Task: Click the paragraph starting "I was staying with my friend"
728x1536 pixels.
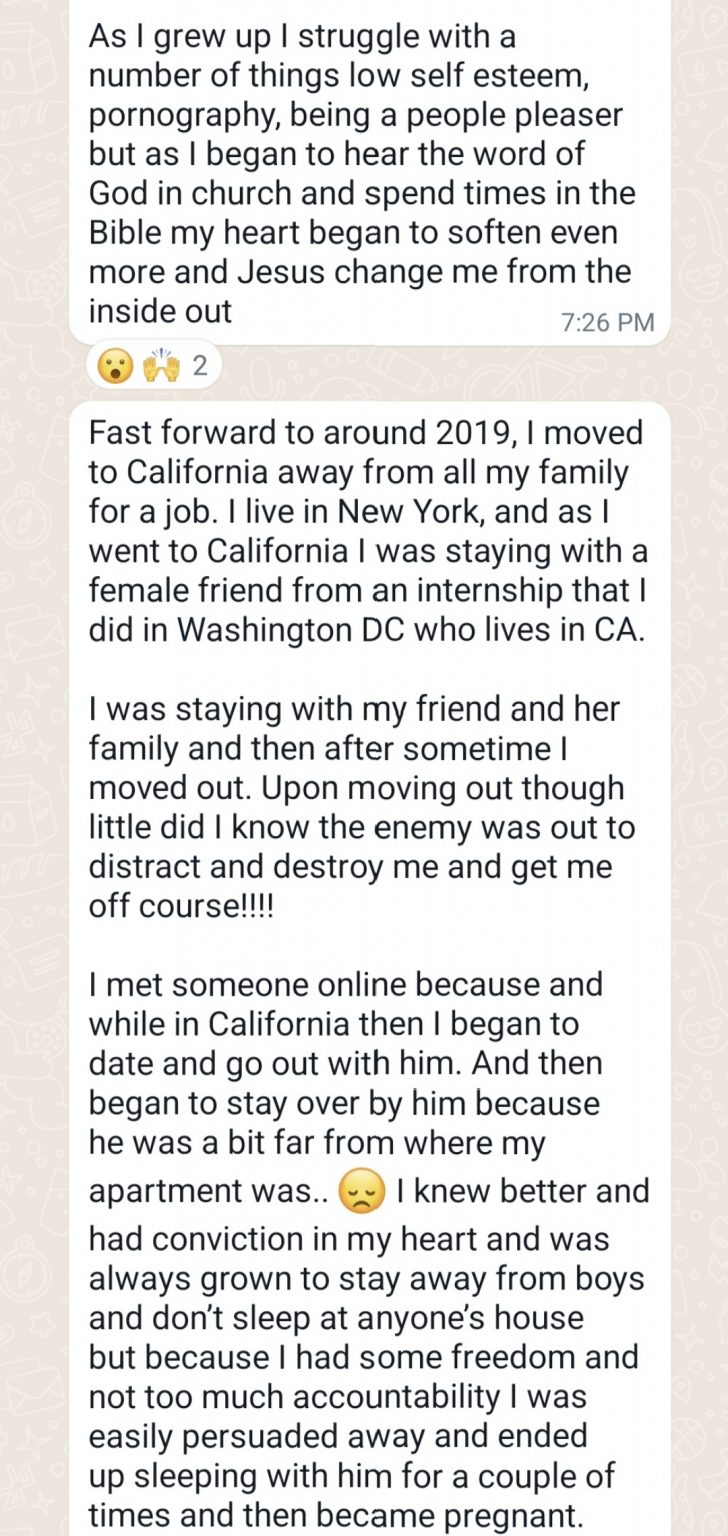Action: 362,786
